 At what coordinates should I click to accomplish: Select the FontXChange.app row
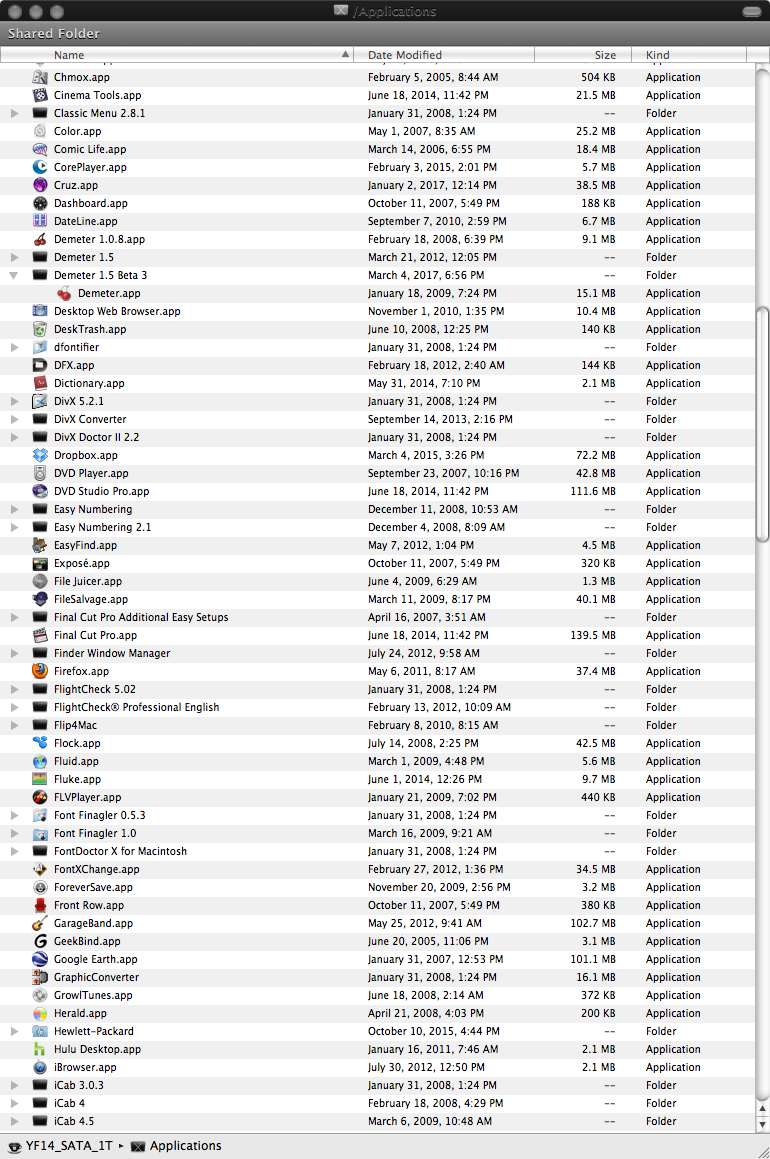click(x=378, y=869)
